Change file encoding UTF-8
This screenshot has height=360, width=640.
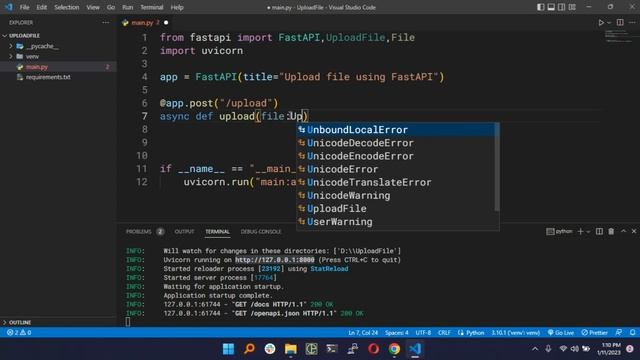pyautogui.click(x=423, y=333)
